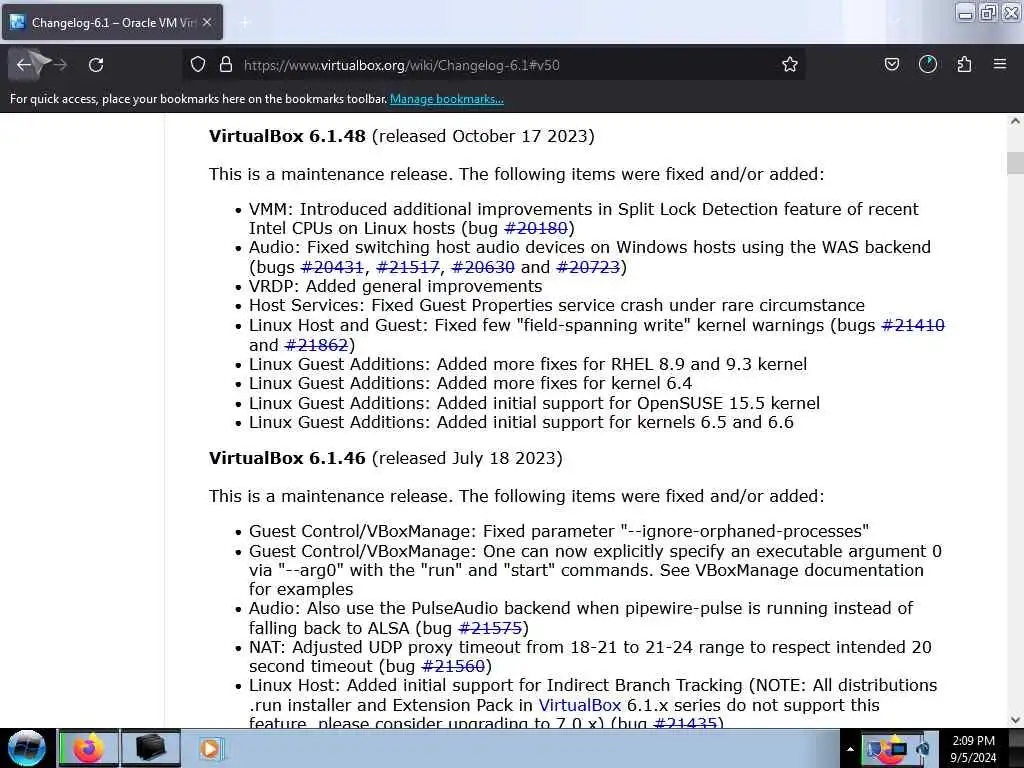Click text "released July 18 2023"
Screen dimensions: 1024x768
click(x=467, y=458)
